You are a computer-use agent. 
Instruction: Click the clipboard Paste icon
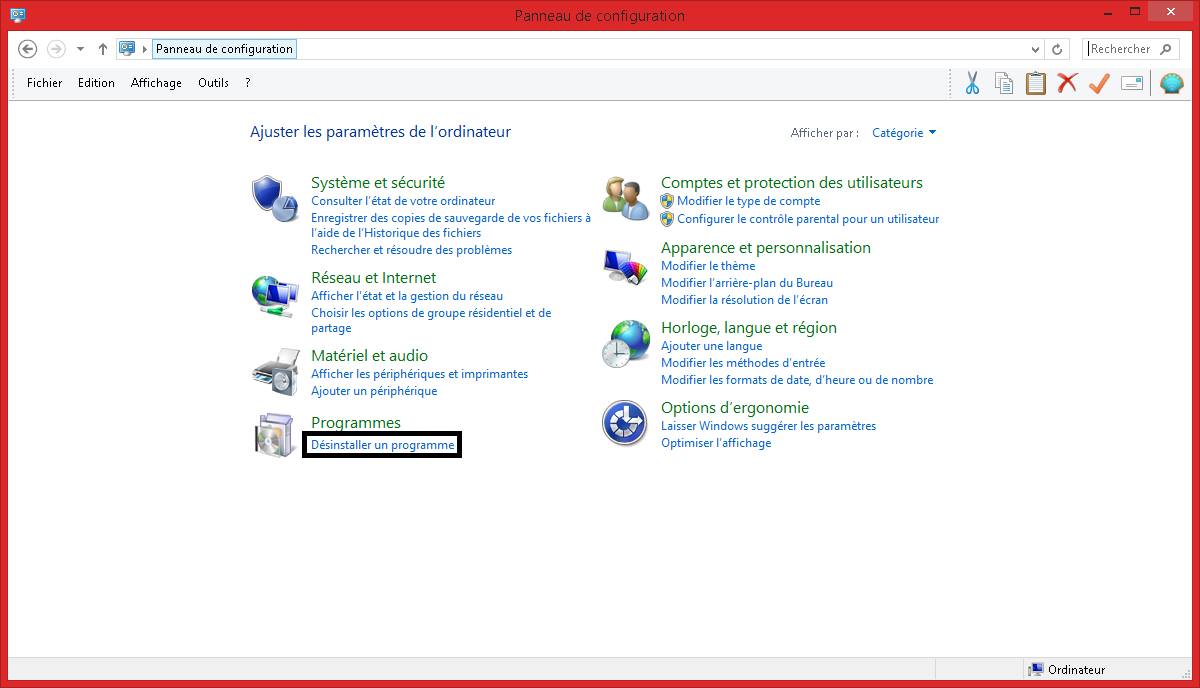tap(1035, 83)
